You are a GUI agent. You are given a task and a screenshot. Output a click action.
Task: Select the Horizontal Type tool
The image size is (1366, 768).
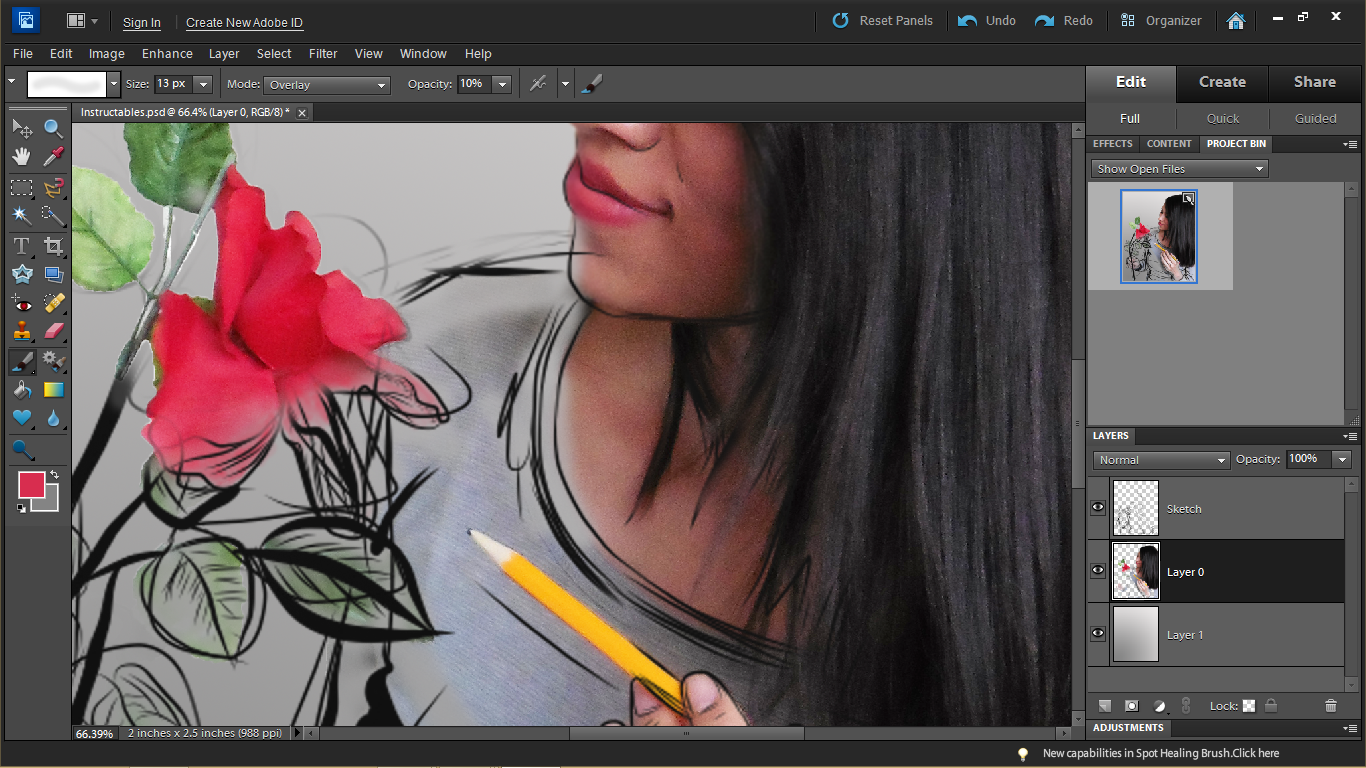click(x=22, y=245)
